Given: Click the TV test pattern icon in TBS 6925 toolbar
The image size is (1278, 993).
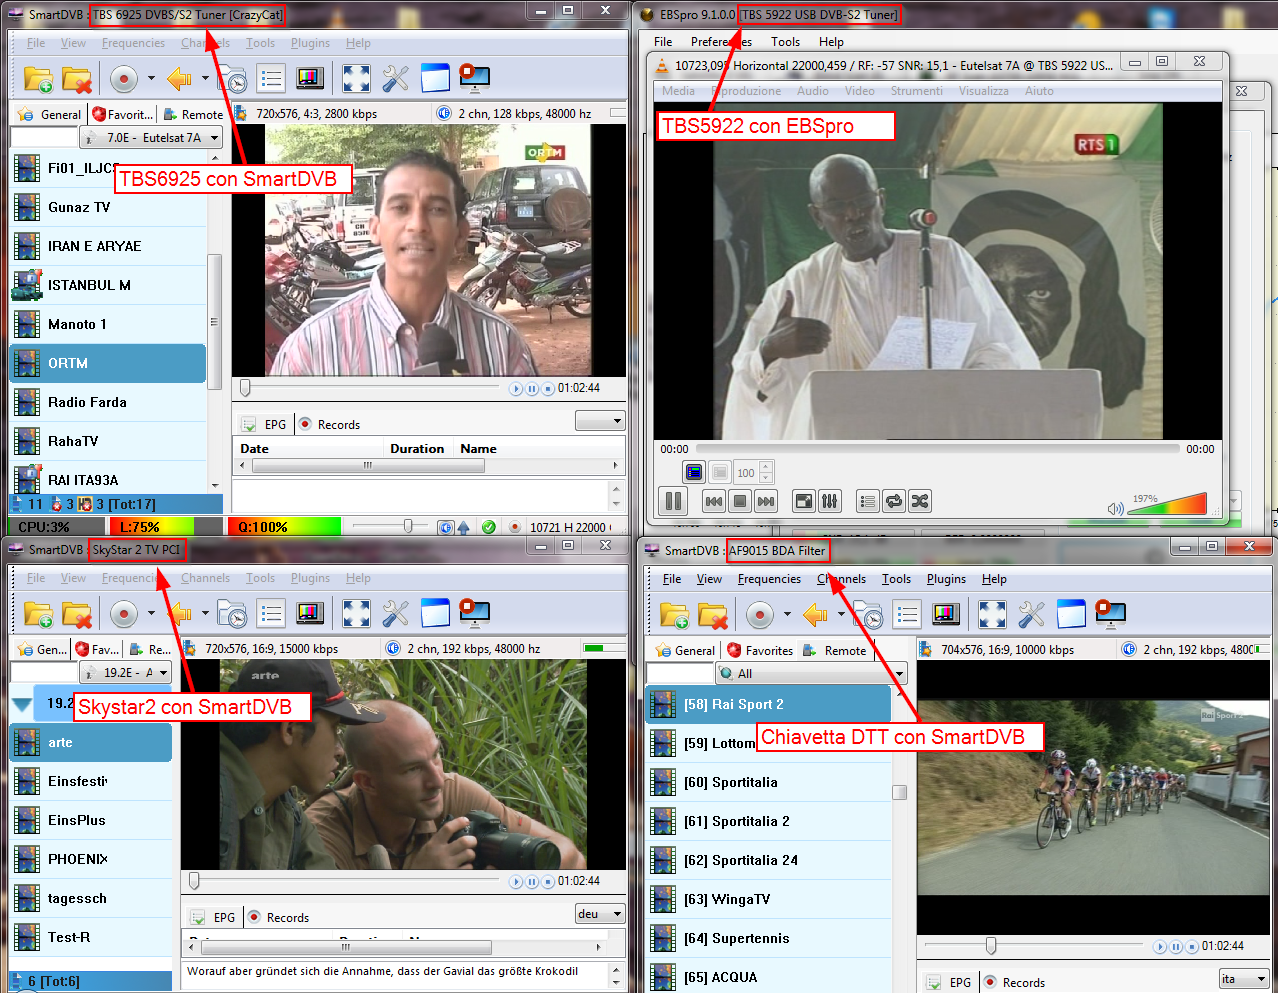Looking at the screenshot, I should pos(310,78).
